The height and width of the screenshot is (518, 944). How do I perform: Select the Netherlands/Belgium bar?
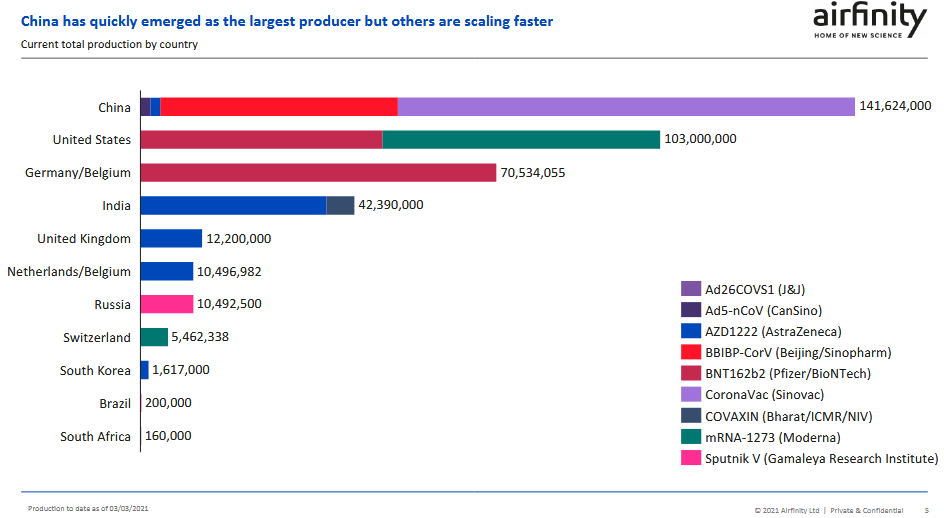167,271
